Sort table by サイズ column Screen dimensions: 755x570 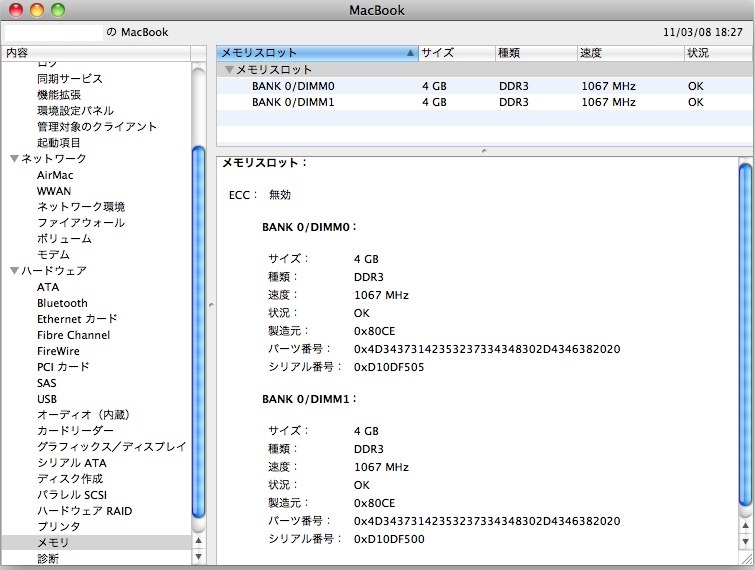(x=456, y=52)
